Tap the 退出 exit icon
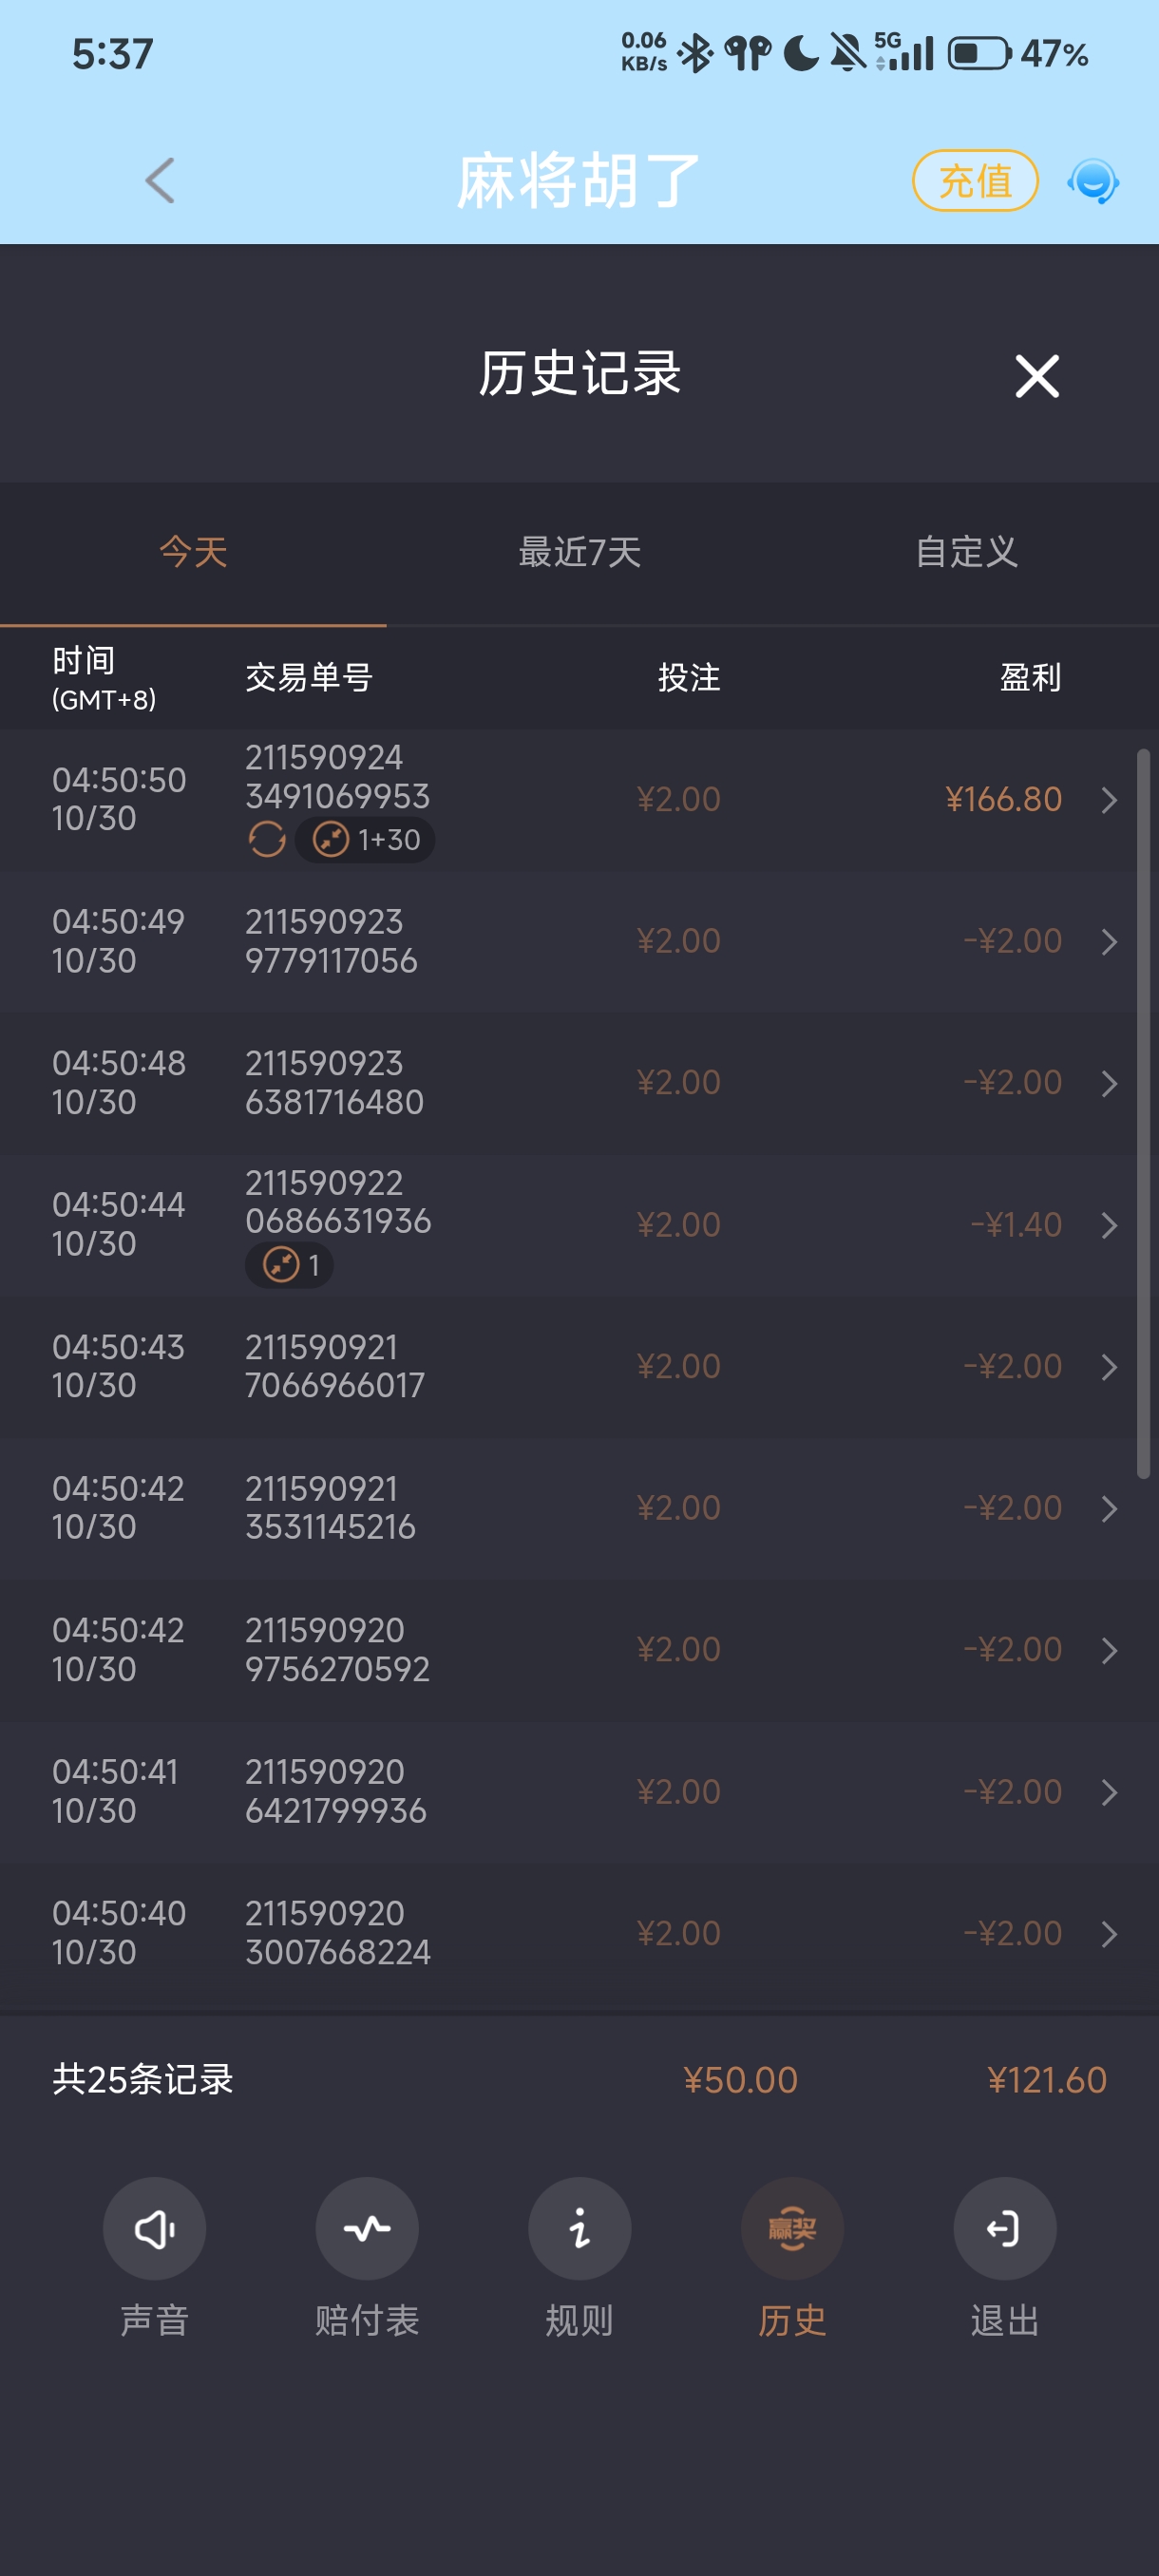 [1005, 2229]
